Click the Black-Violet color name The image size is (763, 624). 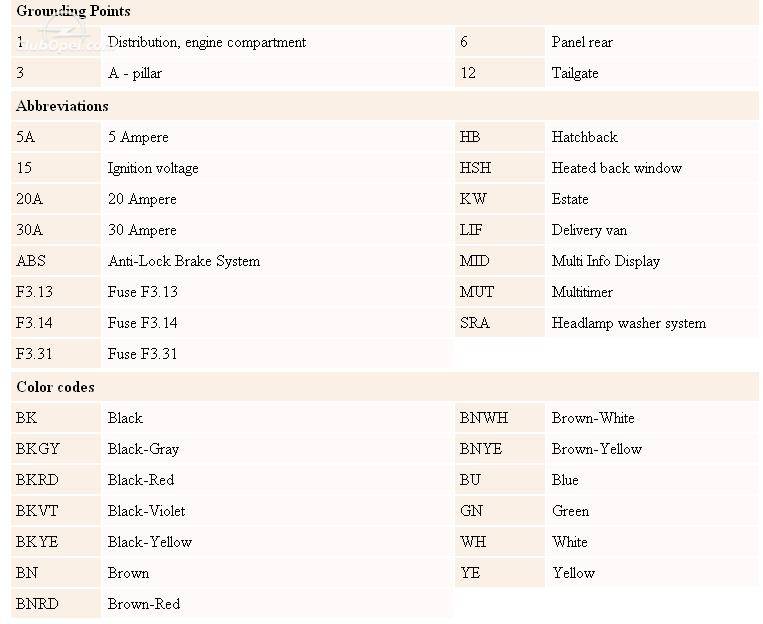point(146,511)
